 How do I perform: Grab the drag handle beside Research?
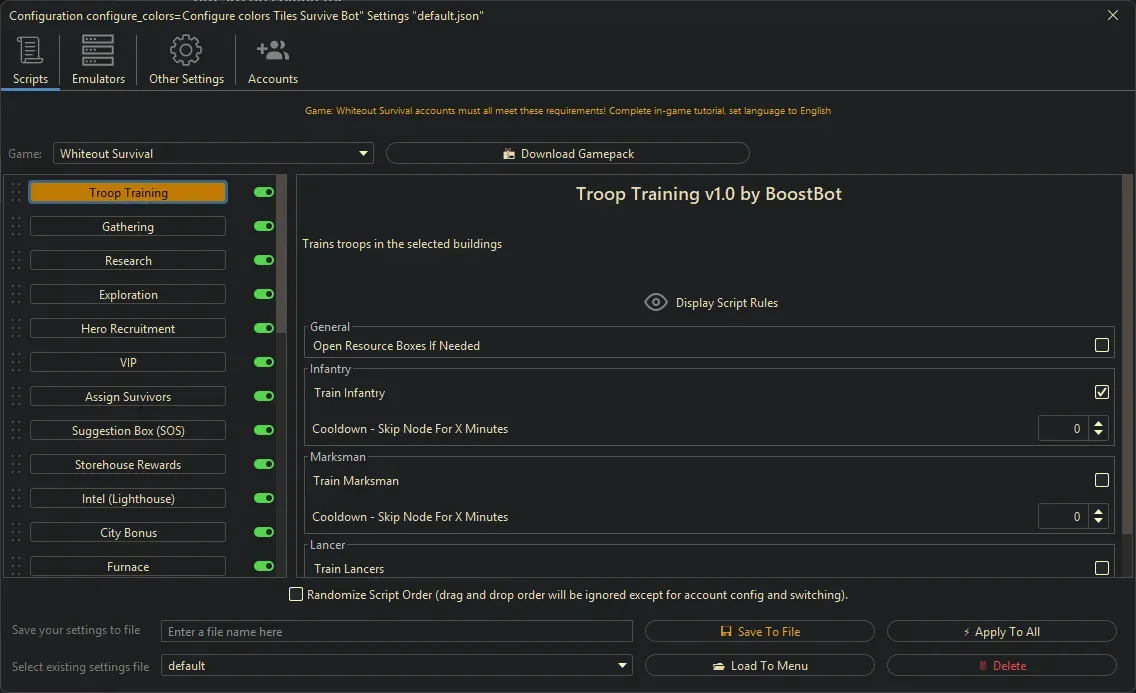[x=16, y=260]
